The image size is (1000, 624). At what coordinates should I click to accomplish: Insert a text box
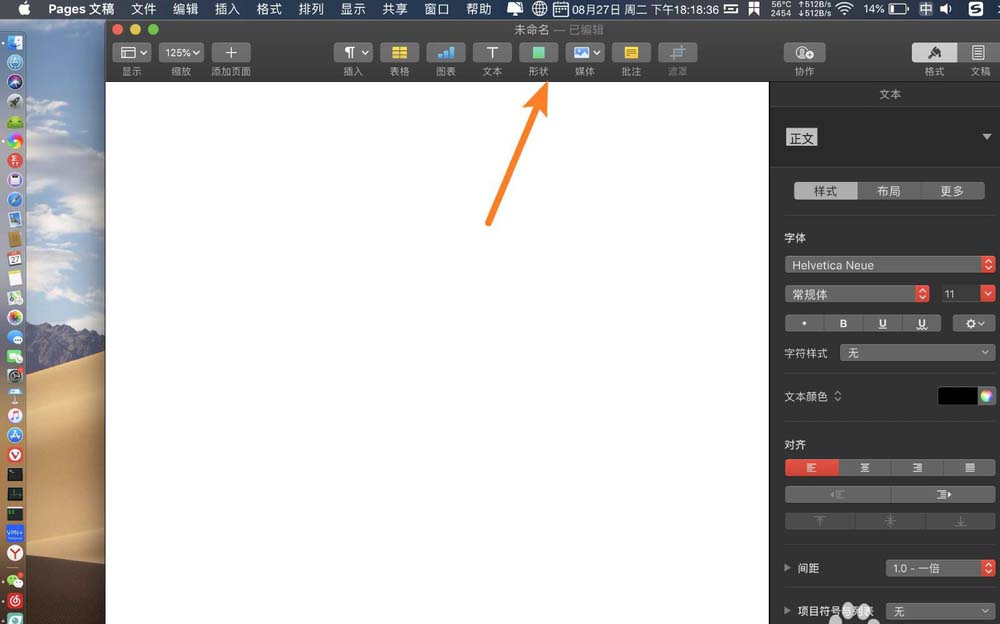492,52
